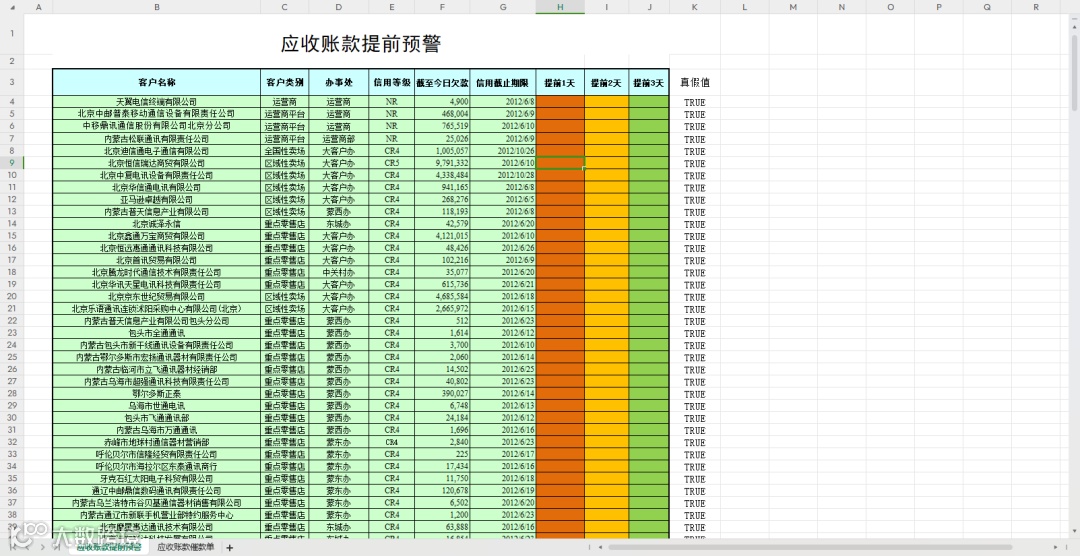Select the debt amount 390,027
The width and height of the screenshot is (1080, 556).
442,394
